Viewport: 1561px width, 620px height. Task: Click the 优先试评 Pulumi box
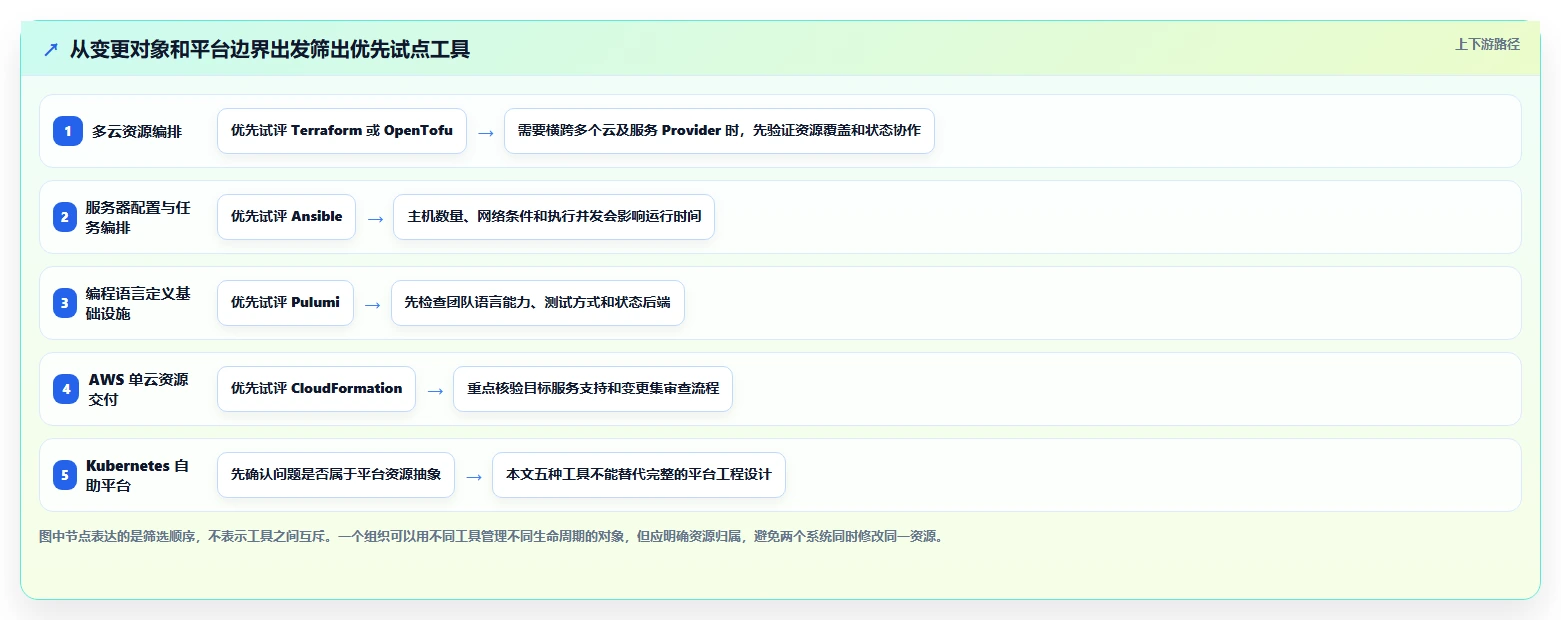(285, 303)
